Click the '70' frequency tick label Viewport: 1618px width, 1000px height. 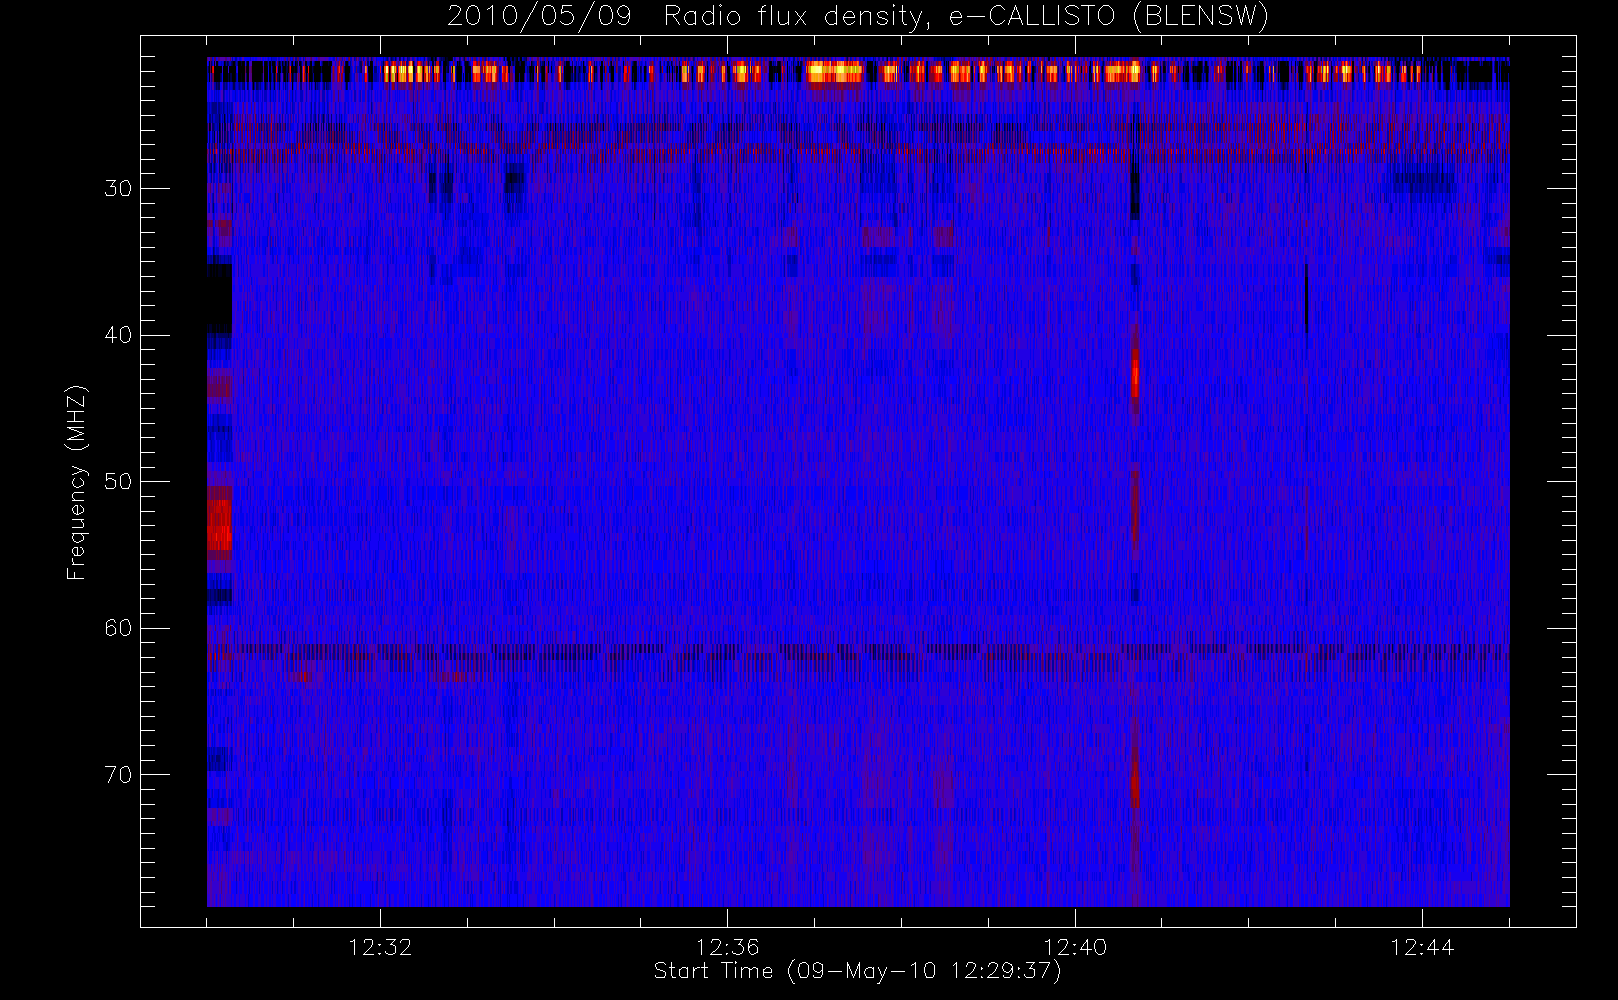tap(118, 774)
